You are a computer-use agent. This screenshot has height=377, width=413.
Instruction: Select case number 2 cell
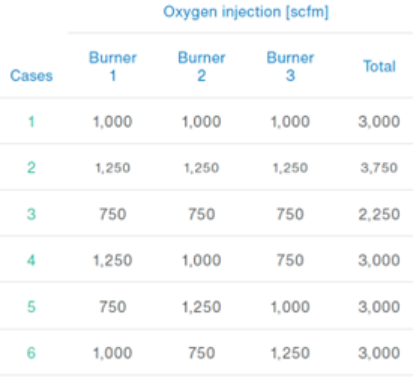coord(31,168)
